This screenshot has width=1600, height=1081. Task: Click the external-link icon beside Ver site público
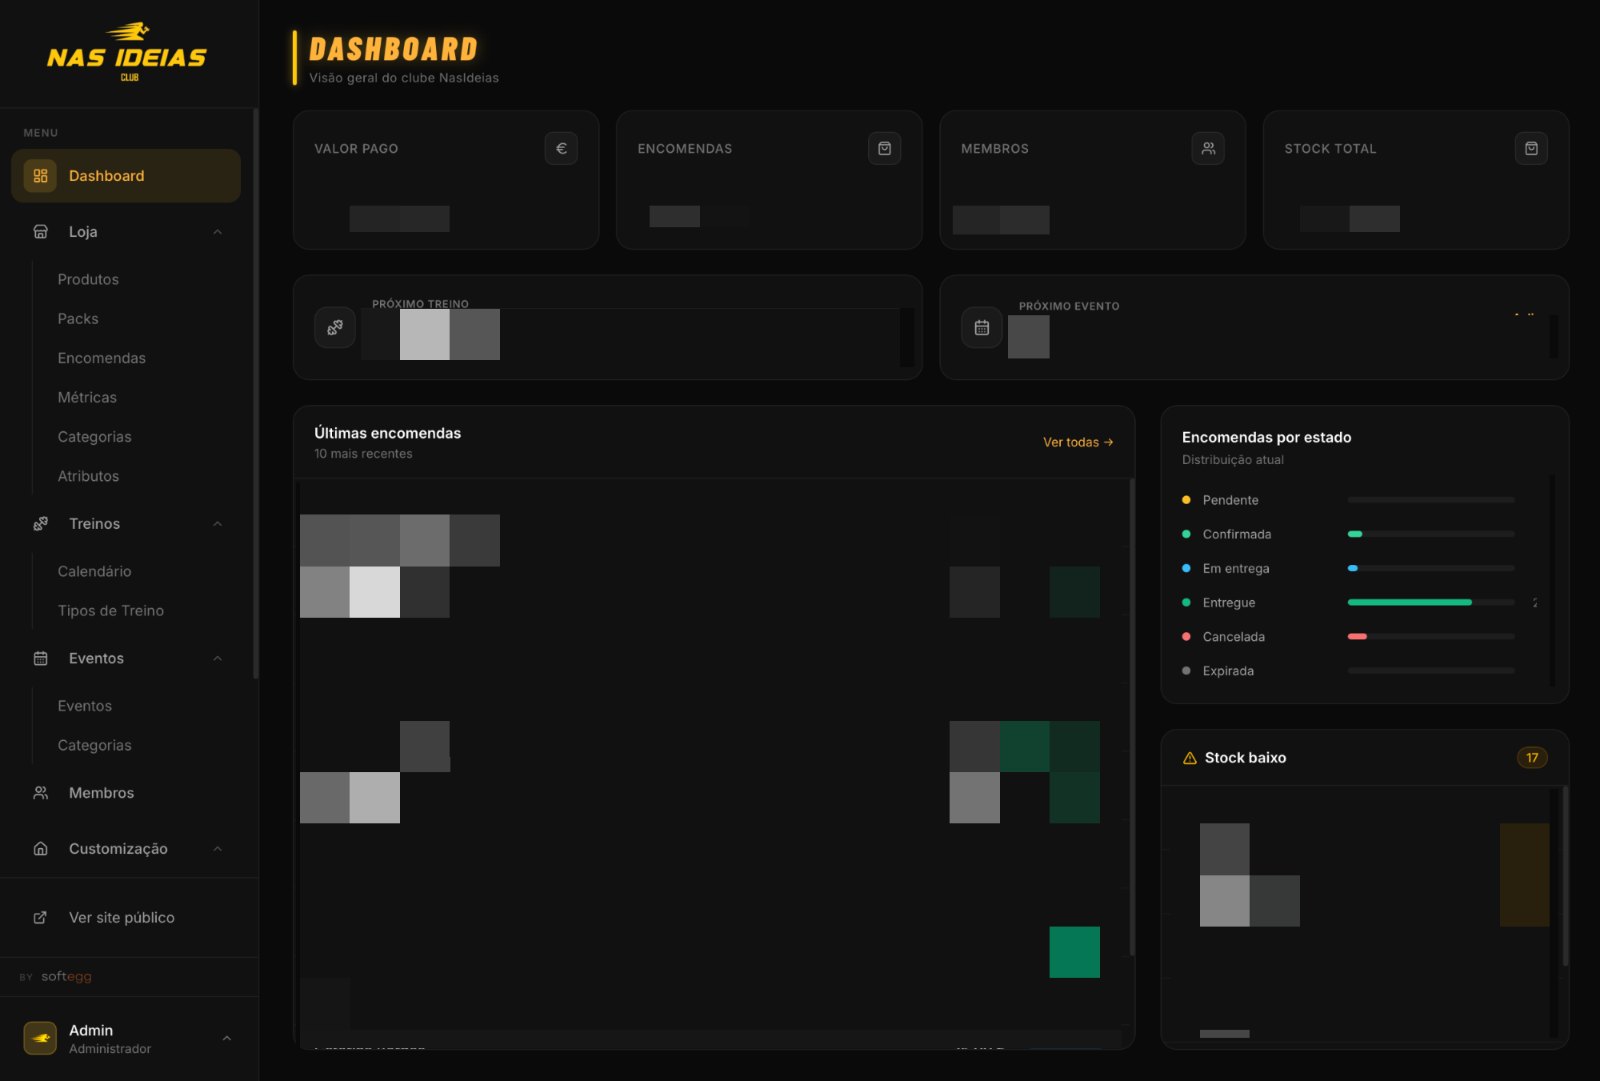tap(40, 918)
